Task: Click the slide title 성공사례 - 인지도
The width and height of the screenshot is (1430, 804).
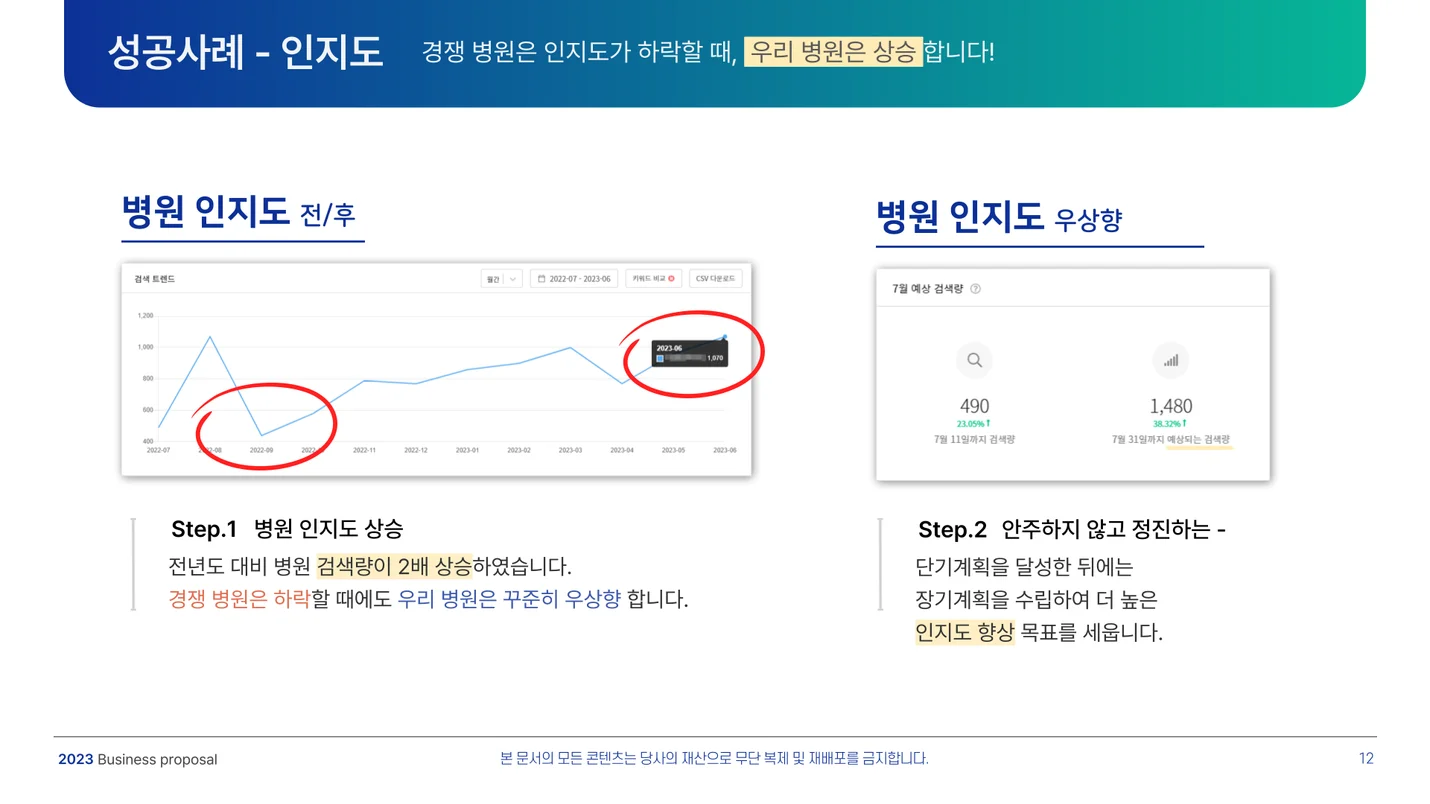Action: tap(245, 52)
